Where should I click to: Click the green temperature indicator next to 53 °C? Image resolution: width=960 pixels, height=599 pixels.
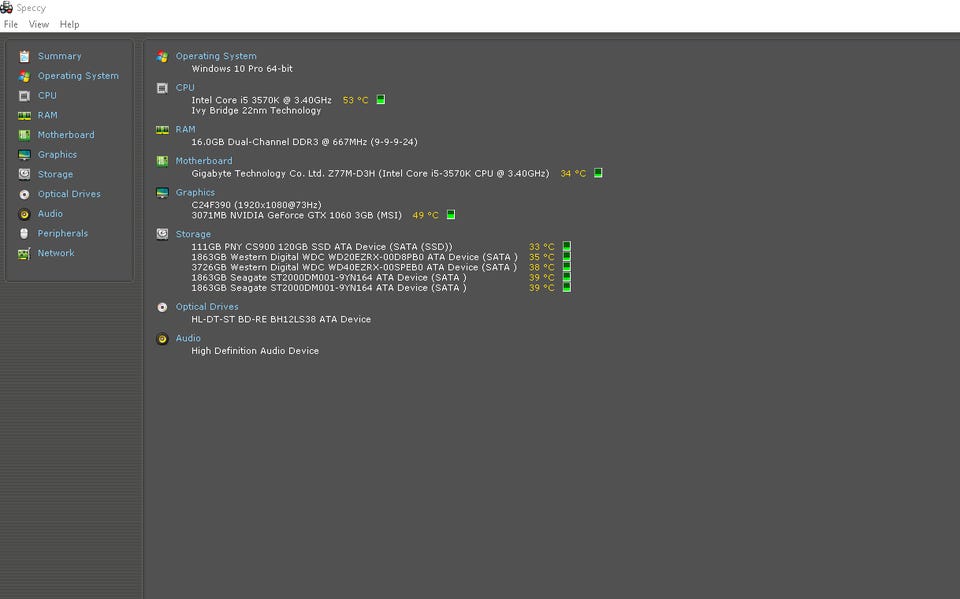point(381,99)
